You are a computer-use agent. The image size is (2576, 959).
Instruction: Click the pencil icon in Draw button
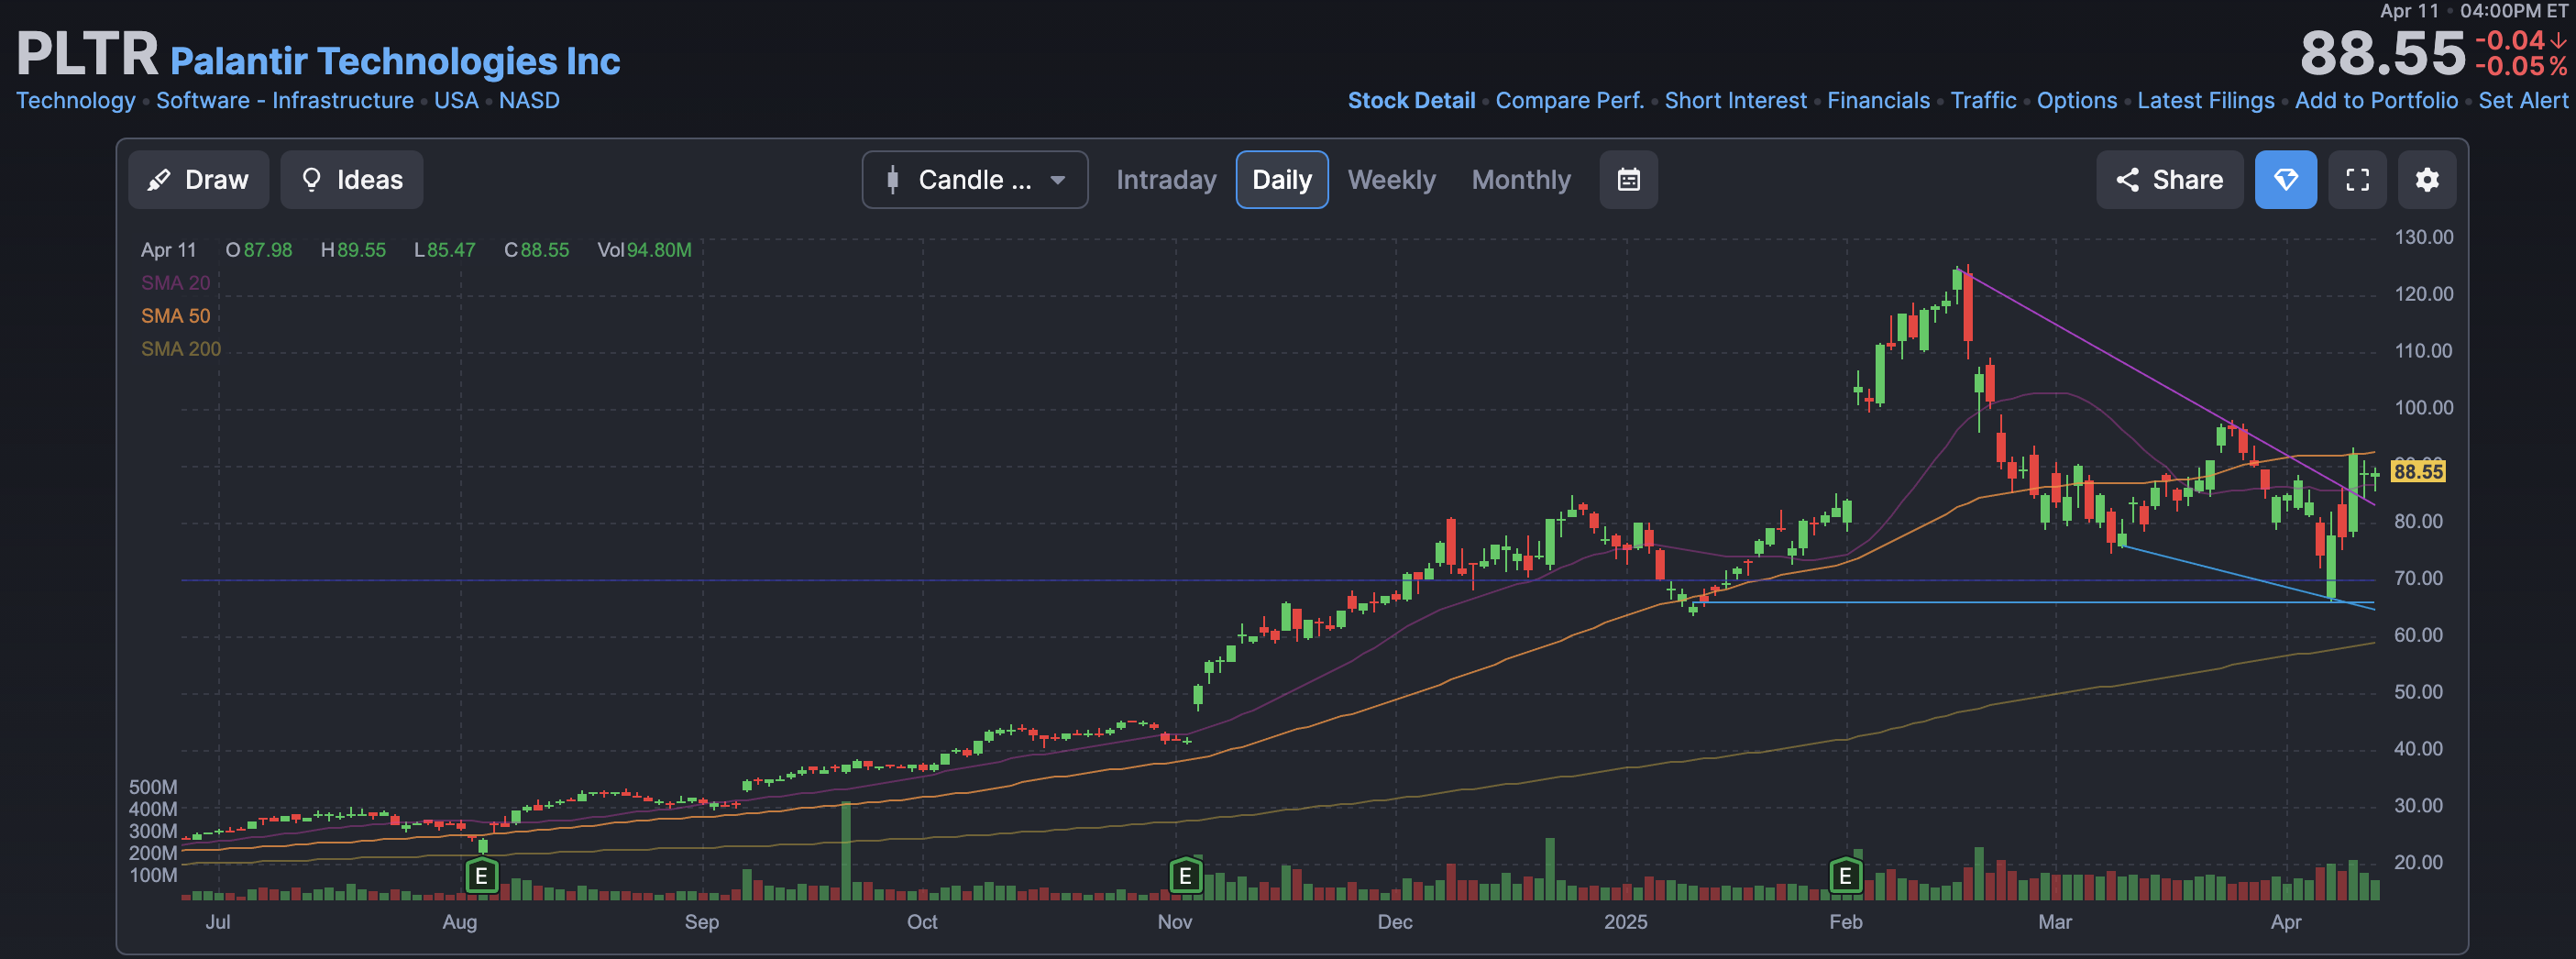click(158, 180)
